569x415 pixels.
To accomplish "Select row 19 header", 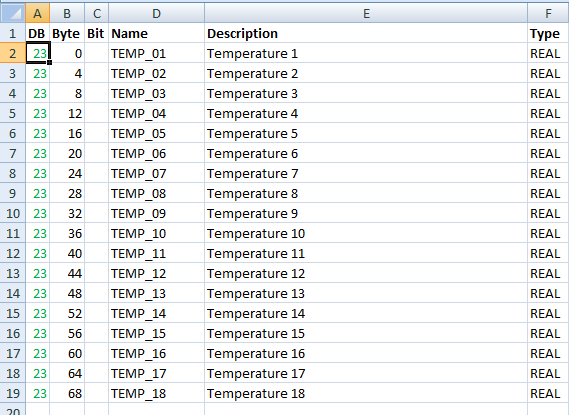I will pos(13,393).
